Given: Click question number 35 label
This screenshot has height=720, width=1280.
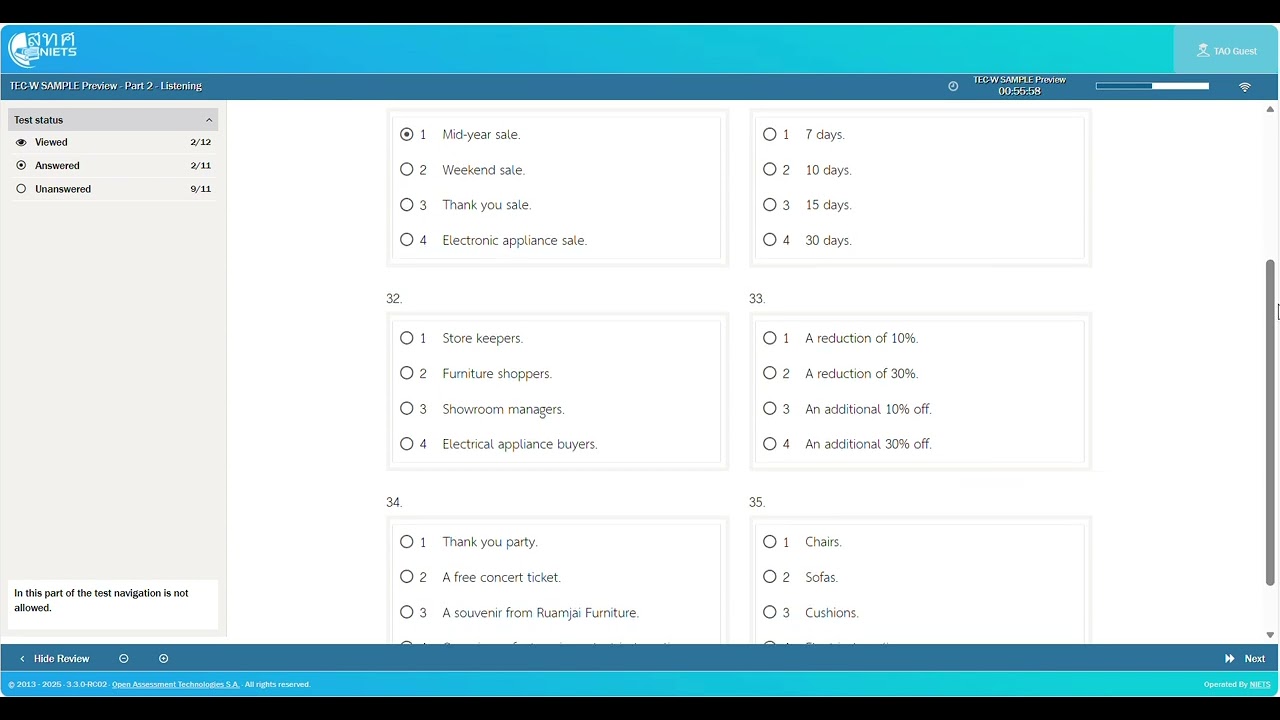Looking at the screenshot, I should point(757,503).
